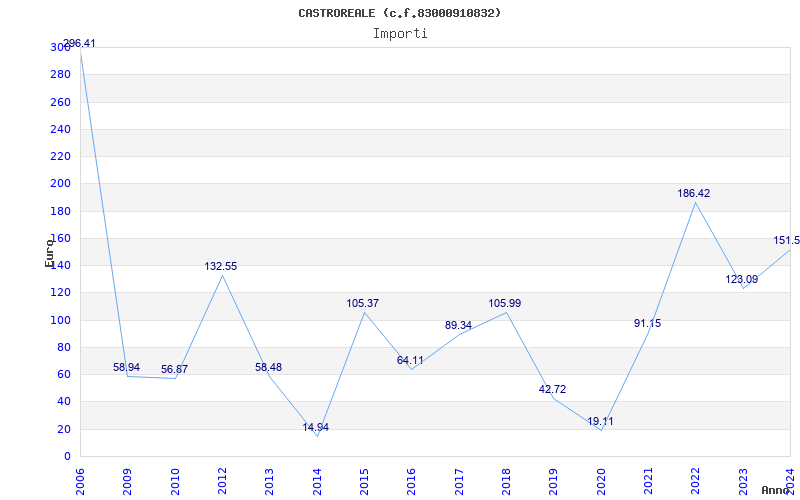Click the 58.94 data label
Screen dimensions: 800x500
127,367
